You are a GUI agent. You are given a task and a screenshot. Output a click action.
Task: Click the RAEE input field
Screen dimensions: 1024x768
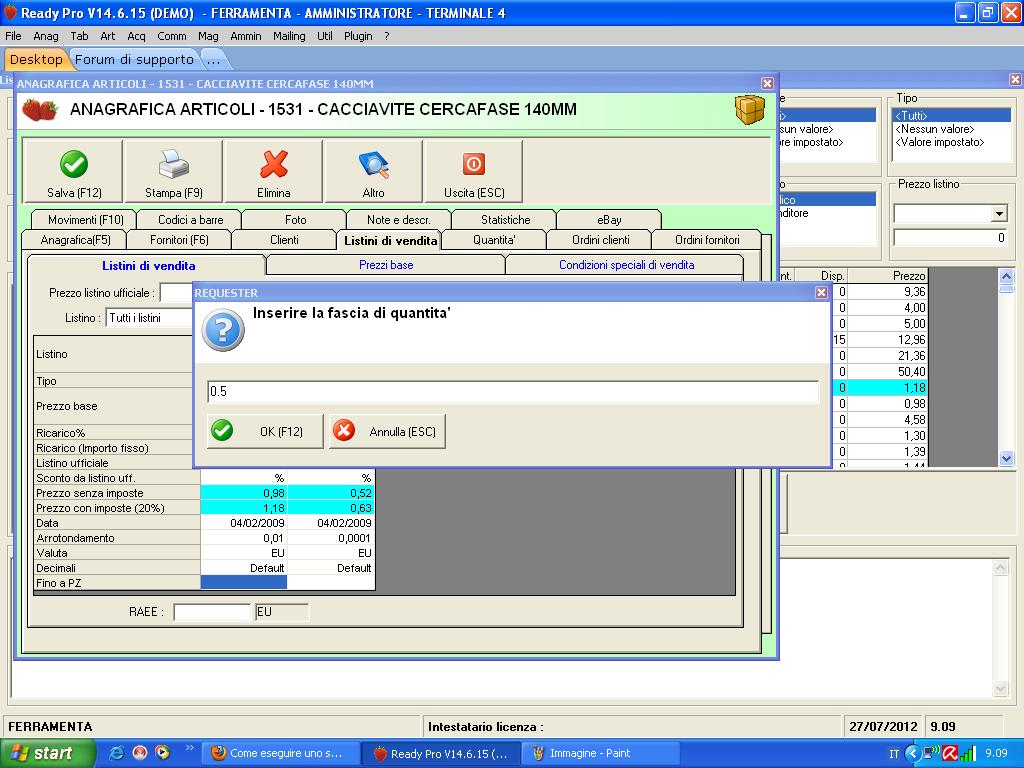tap(212, 611)
